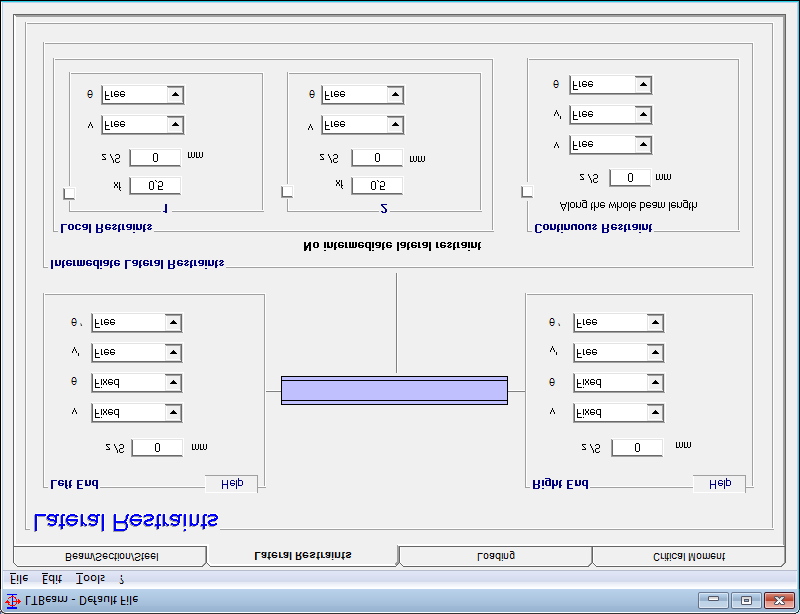
Task: Open the θ dropdown in Local Restraint 2
Action: tap(363, 94)
